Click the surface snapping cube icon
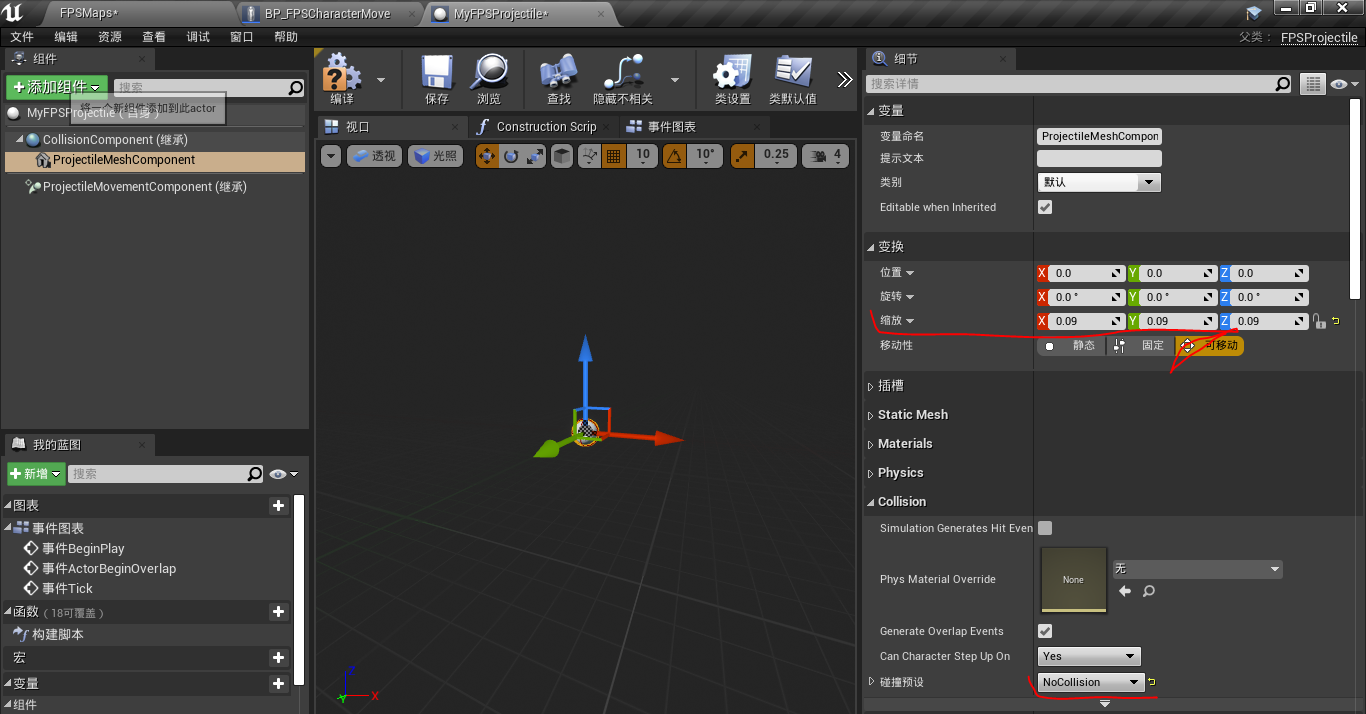Viewport: 1366px width, 714px height. coord(562,155)
